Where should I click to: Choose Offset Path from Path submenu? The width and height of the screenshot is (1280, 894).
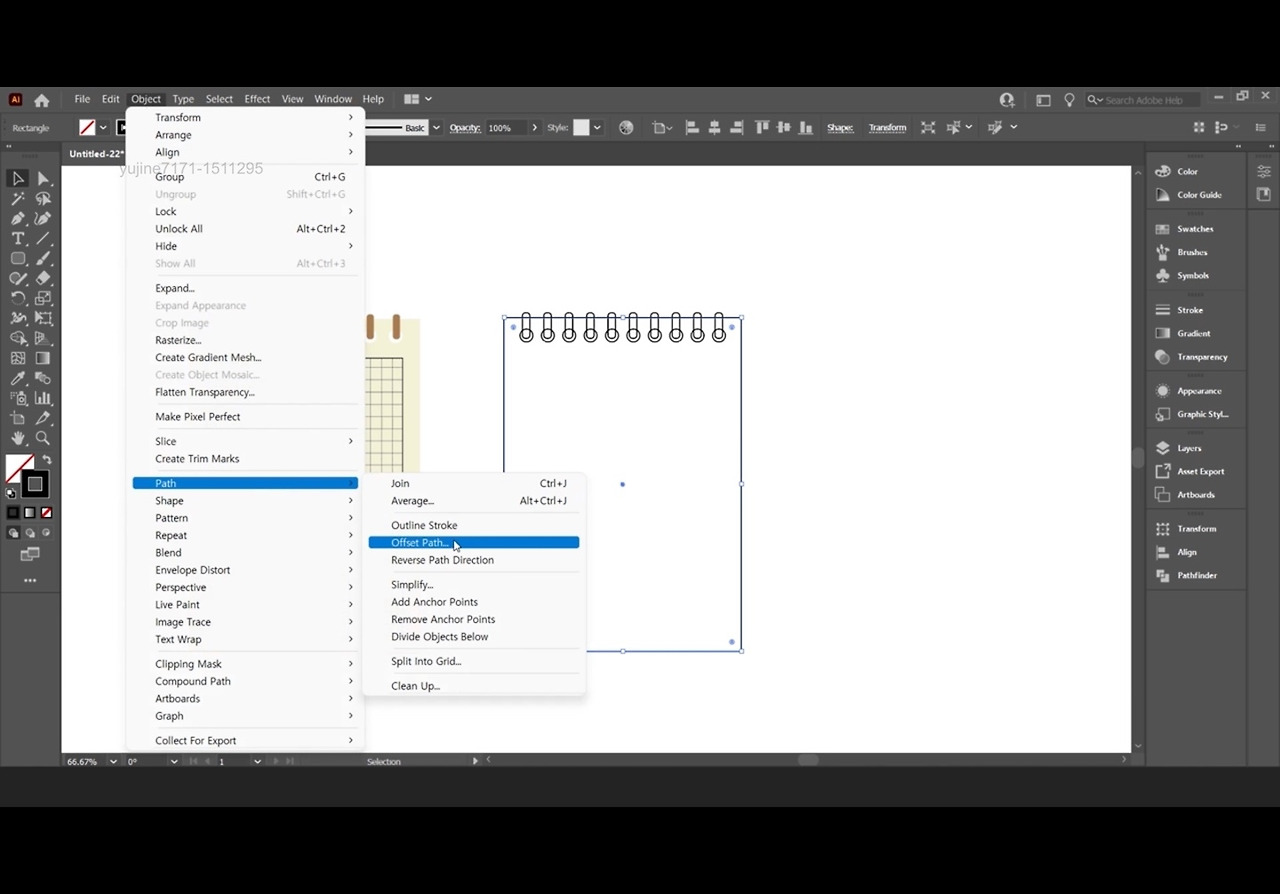pyautogui.click(x=474, y=543)
